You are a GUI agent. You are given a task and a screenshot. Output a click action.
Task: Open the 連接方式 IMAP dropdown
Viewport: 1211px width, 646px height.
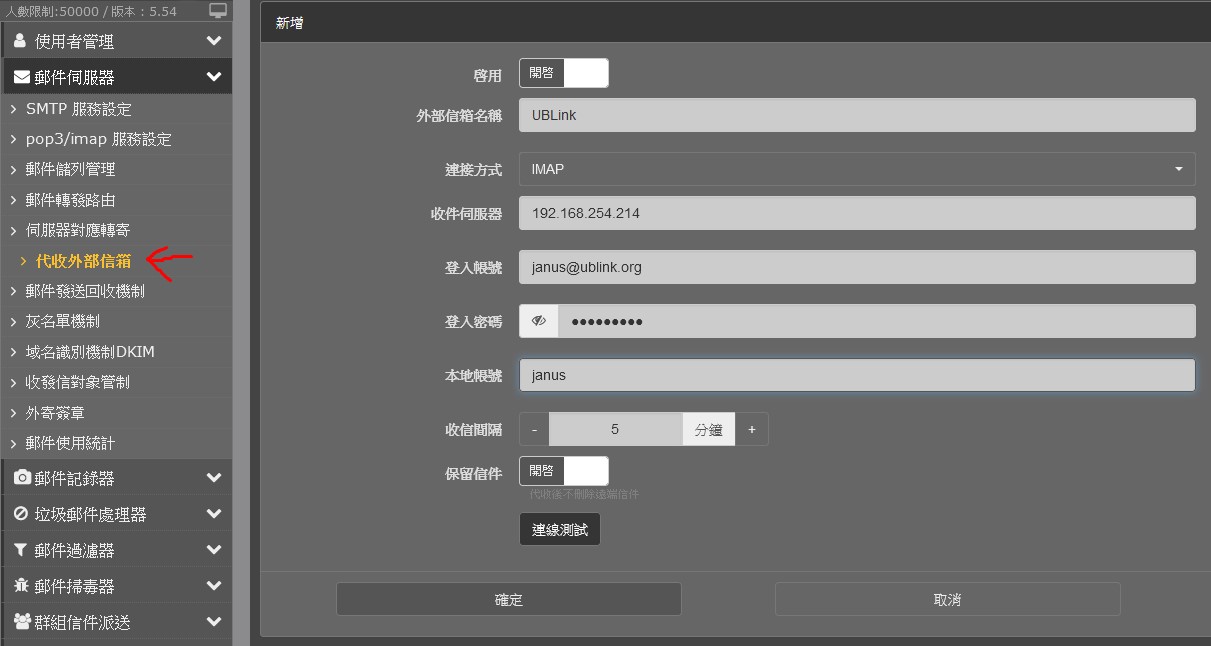click(x=856, y=169)
